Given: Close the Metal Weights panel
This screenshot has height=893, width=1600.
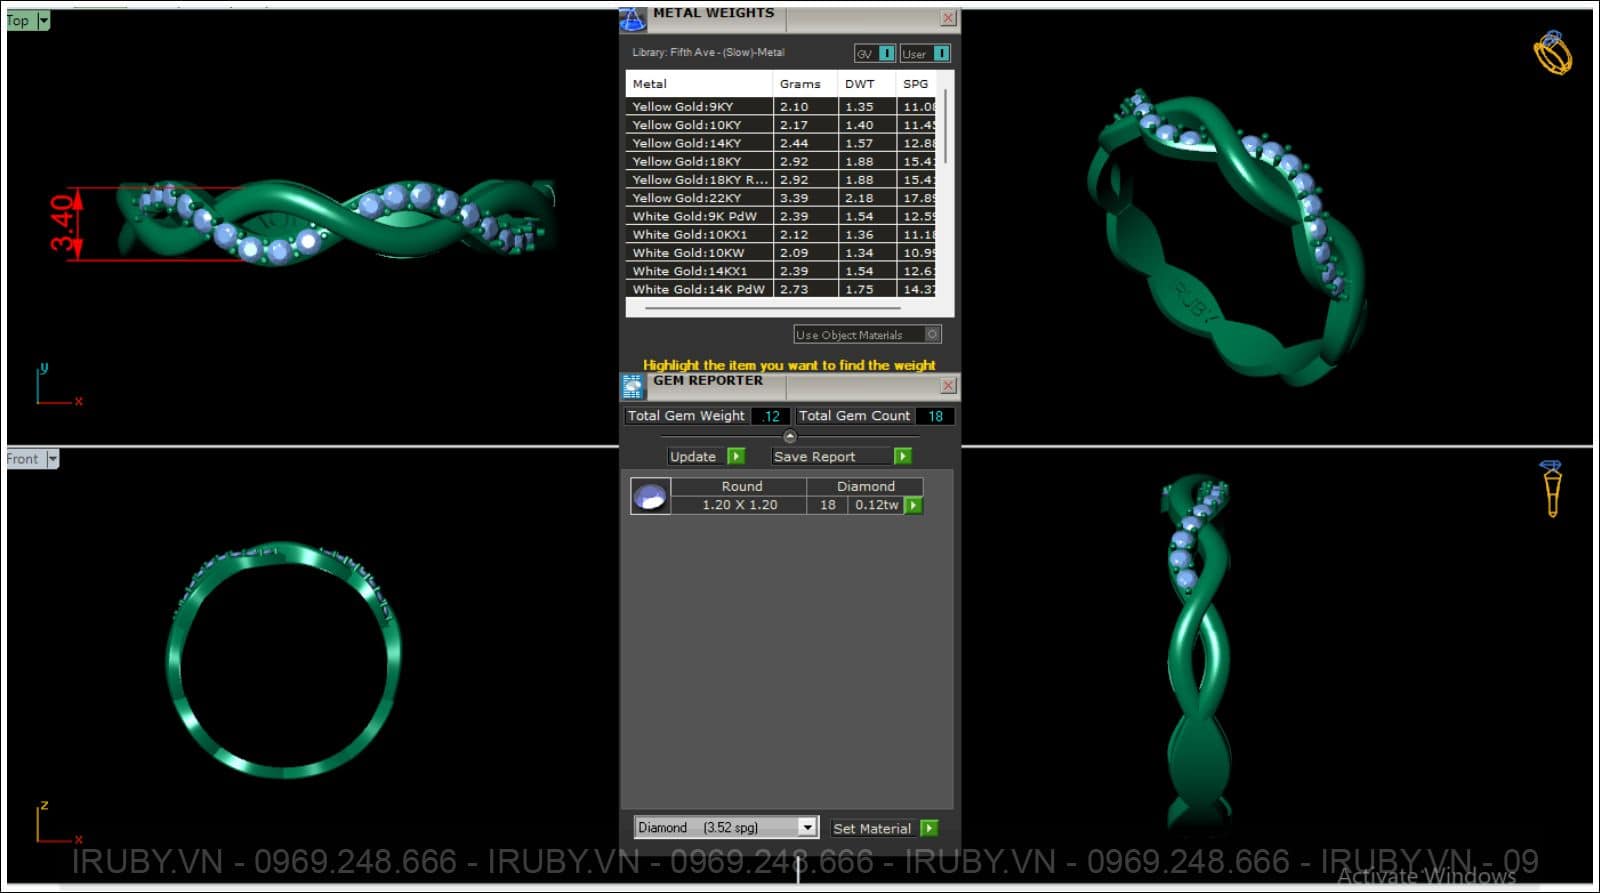Looking at the screenshot, I should [948, 18].
